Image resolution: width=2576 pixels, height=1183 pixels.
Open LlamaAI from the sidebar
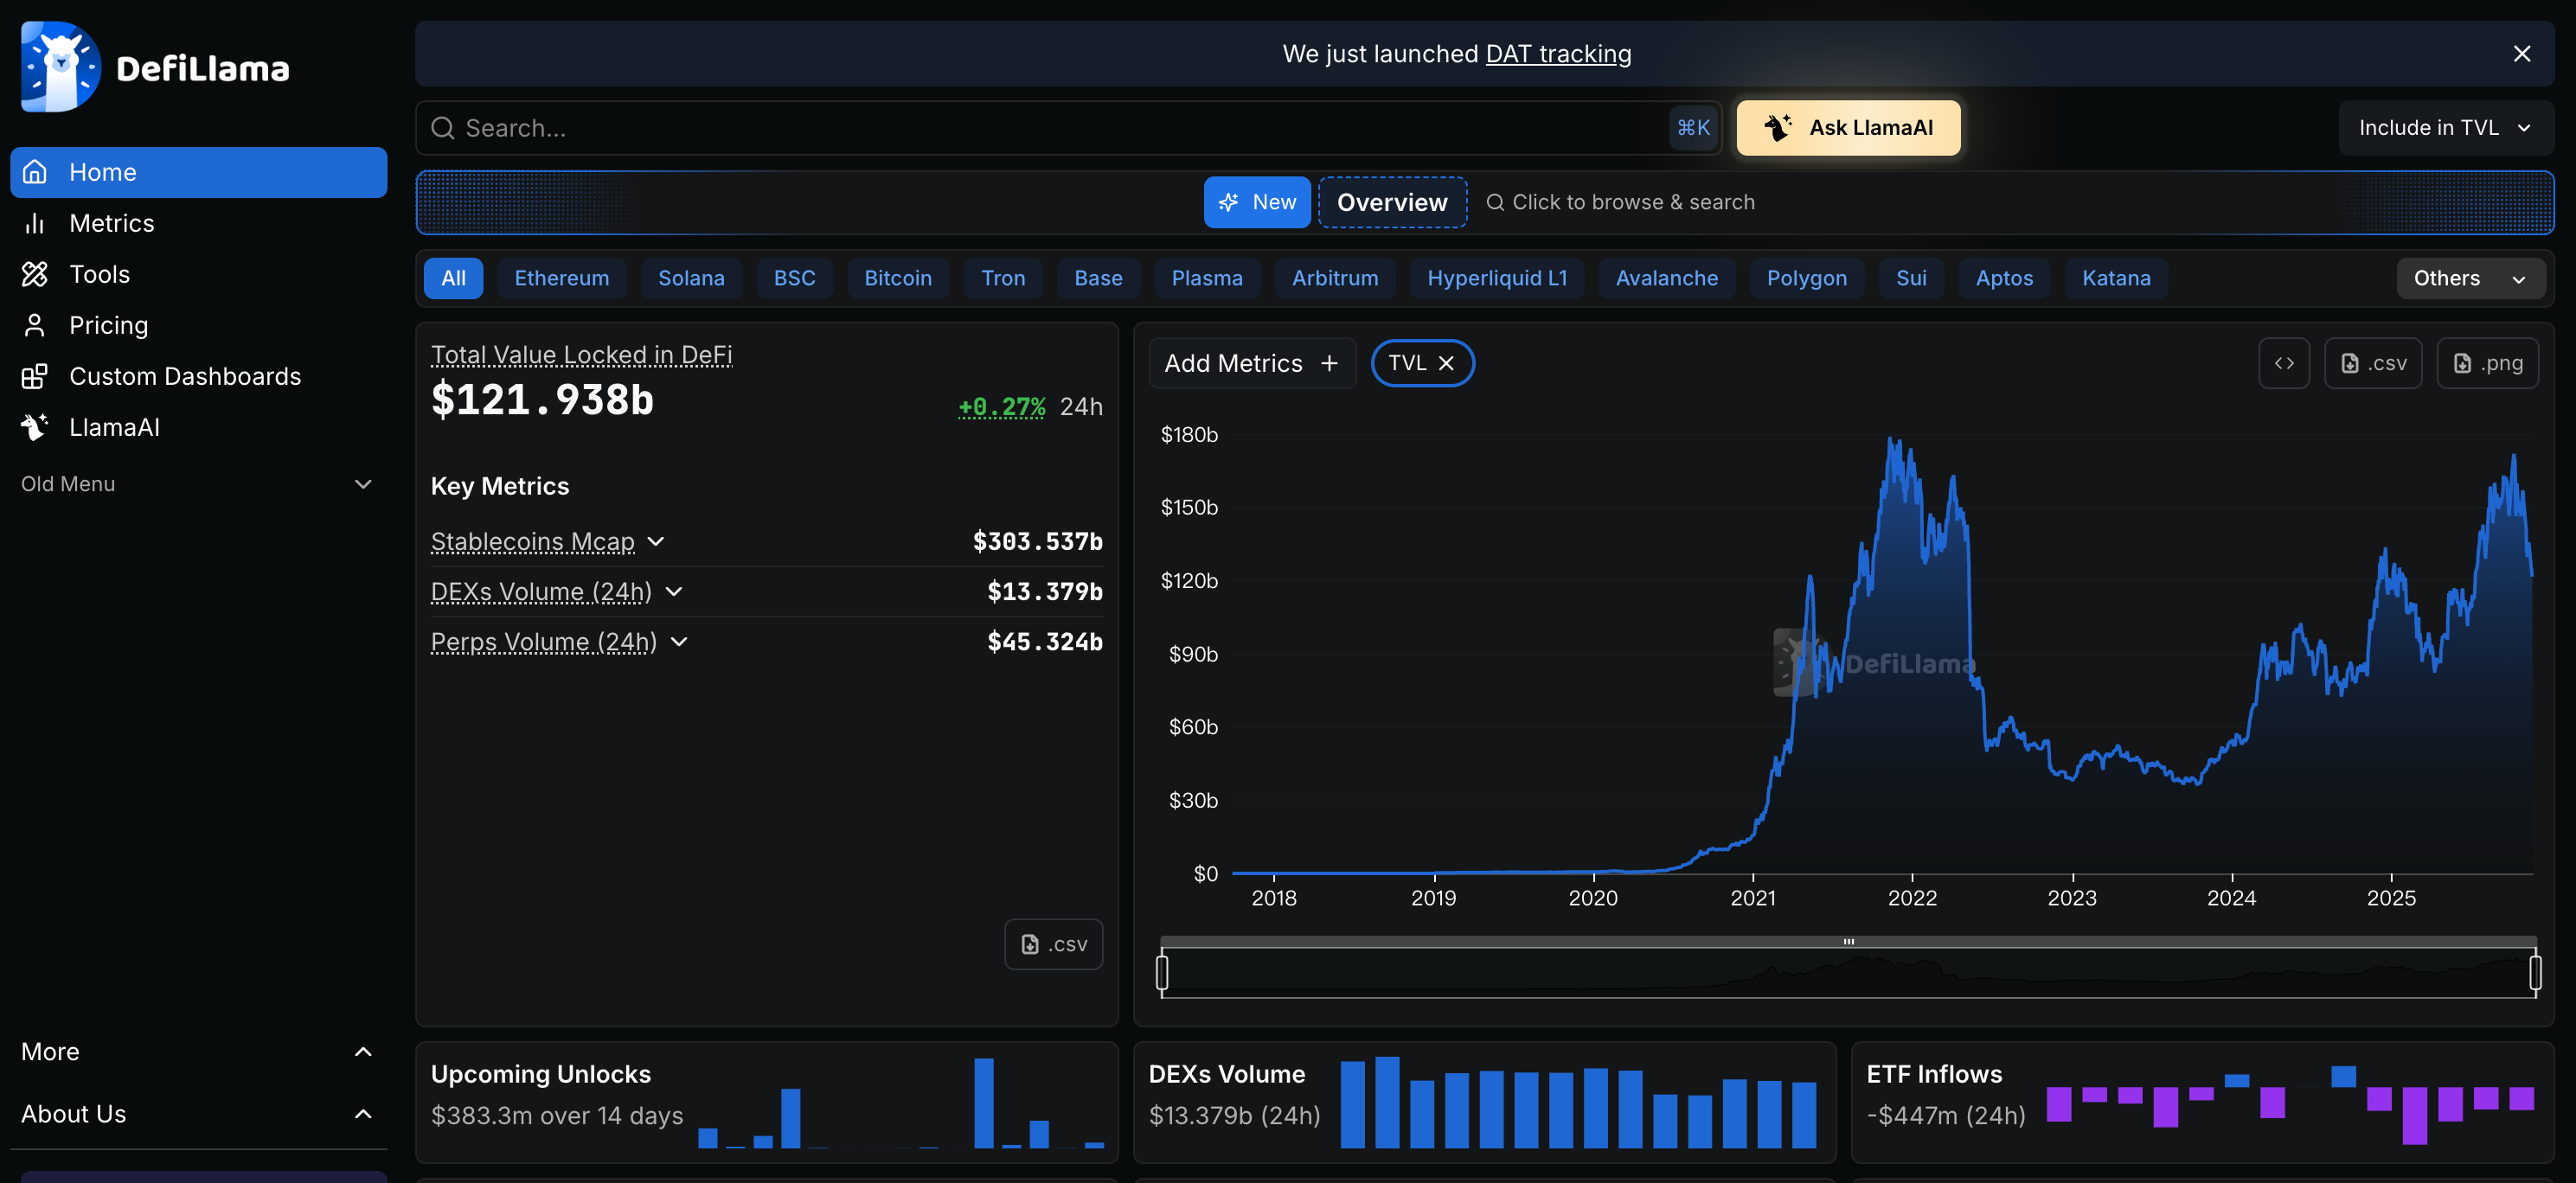click(x=114, y=427)
